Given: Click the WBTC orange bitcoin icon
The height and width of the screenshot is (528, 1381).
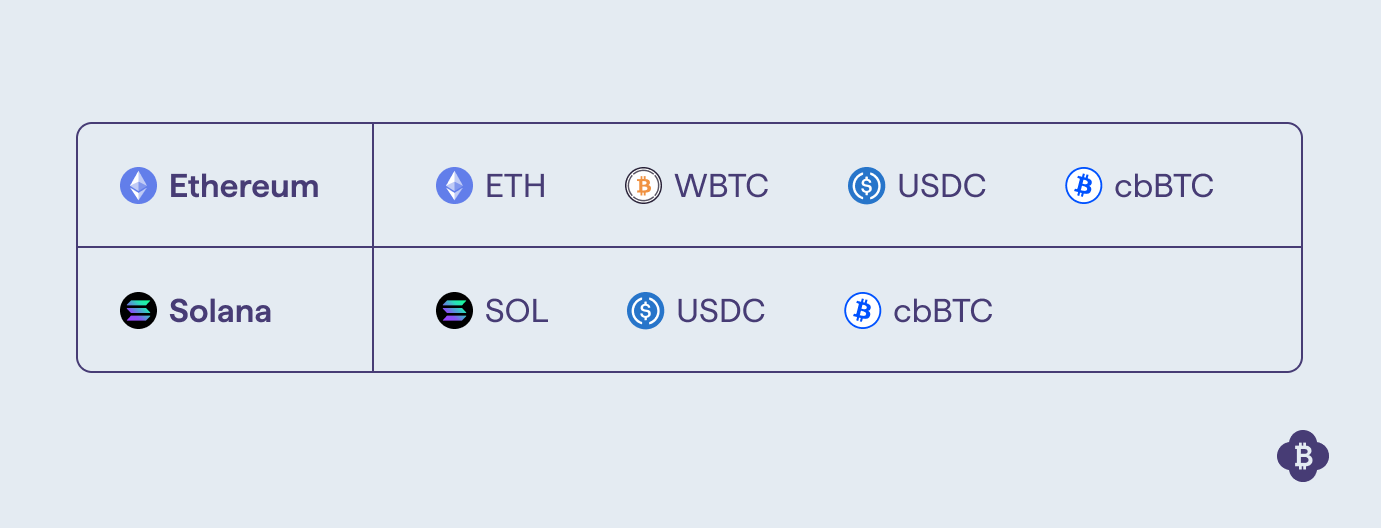Looking at the screenshot, I should point(644,186).
